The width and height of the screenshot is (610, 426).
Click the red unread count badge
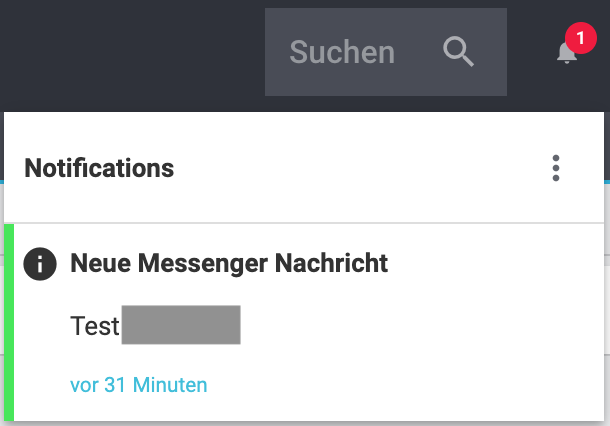[x=580, y=40]
